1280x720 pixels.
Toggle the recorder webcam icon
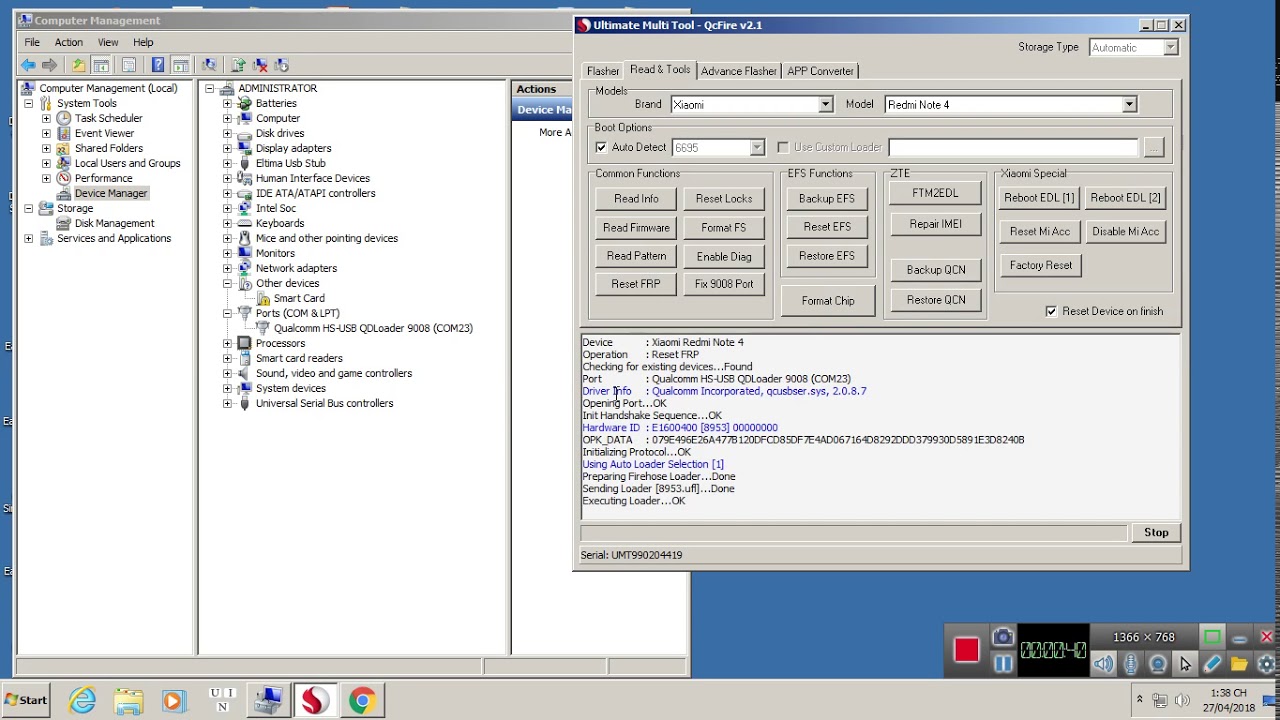tap(1158, 664)
